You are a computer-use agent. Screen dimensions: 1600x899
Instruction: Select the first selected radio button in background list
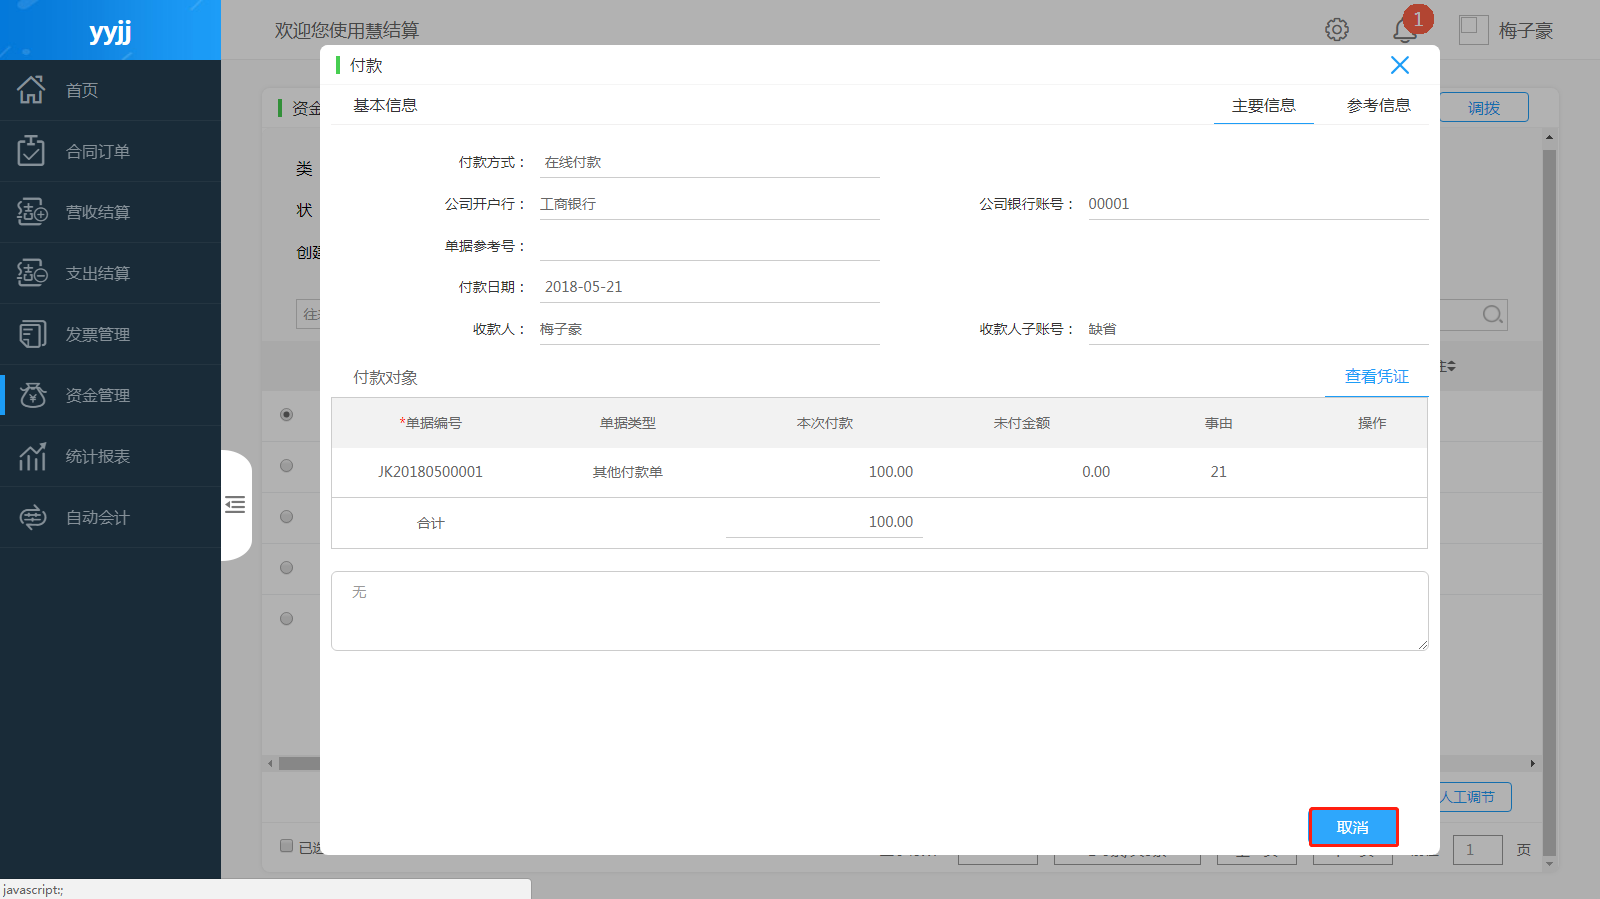tap(287, 414)
